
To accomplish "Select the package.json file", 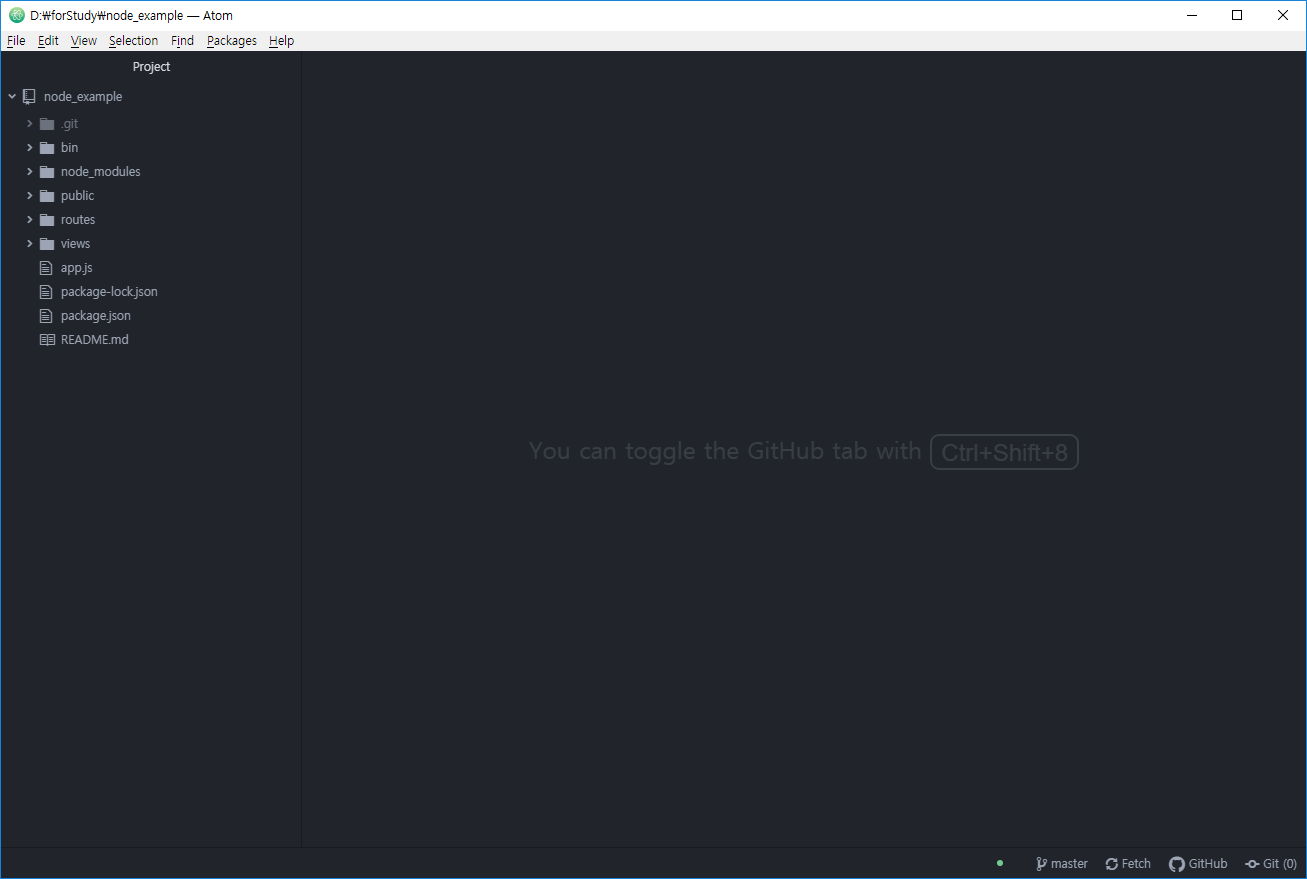I will click(95, 315).
